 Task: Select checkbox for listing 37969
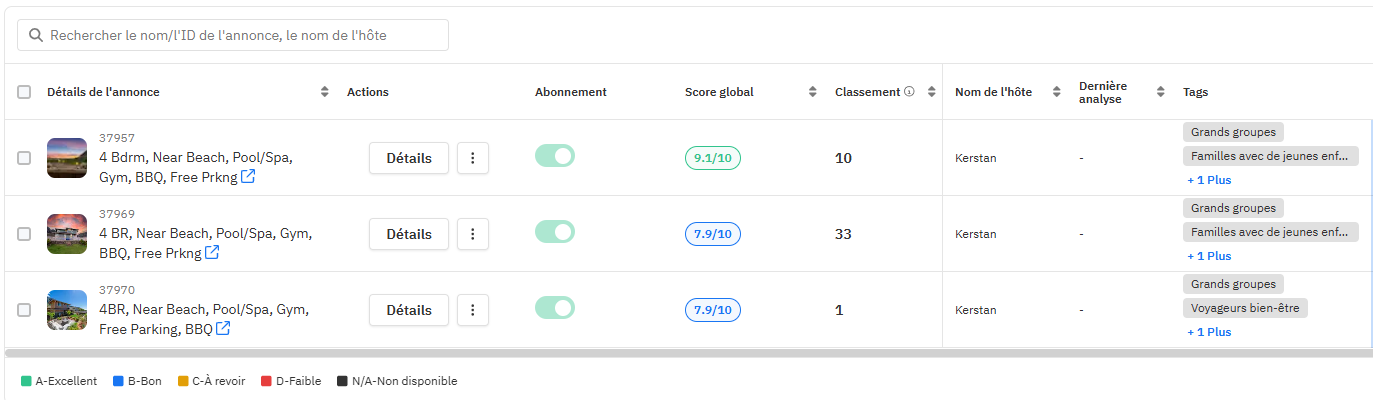[x=24, y=234]
